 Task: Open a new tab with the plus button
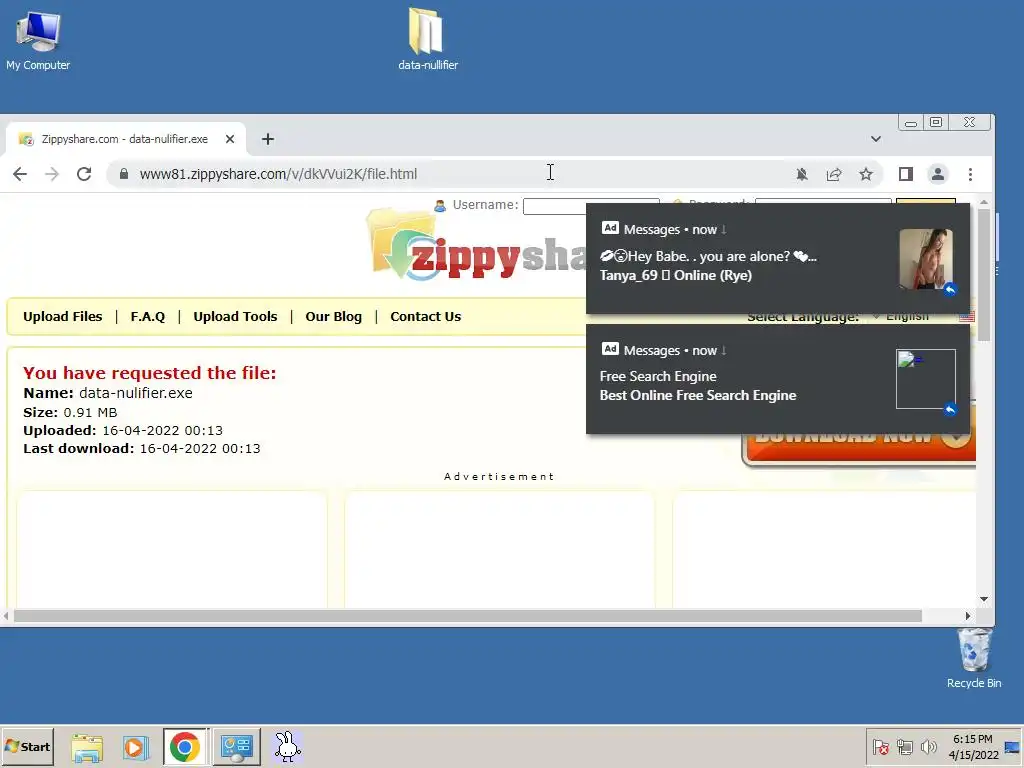pyautogui.click(x=268, y=139)
